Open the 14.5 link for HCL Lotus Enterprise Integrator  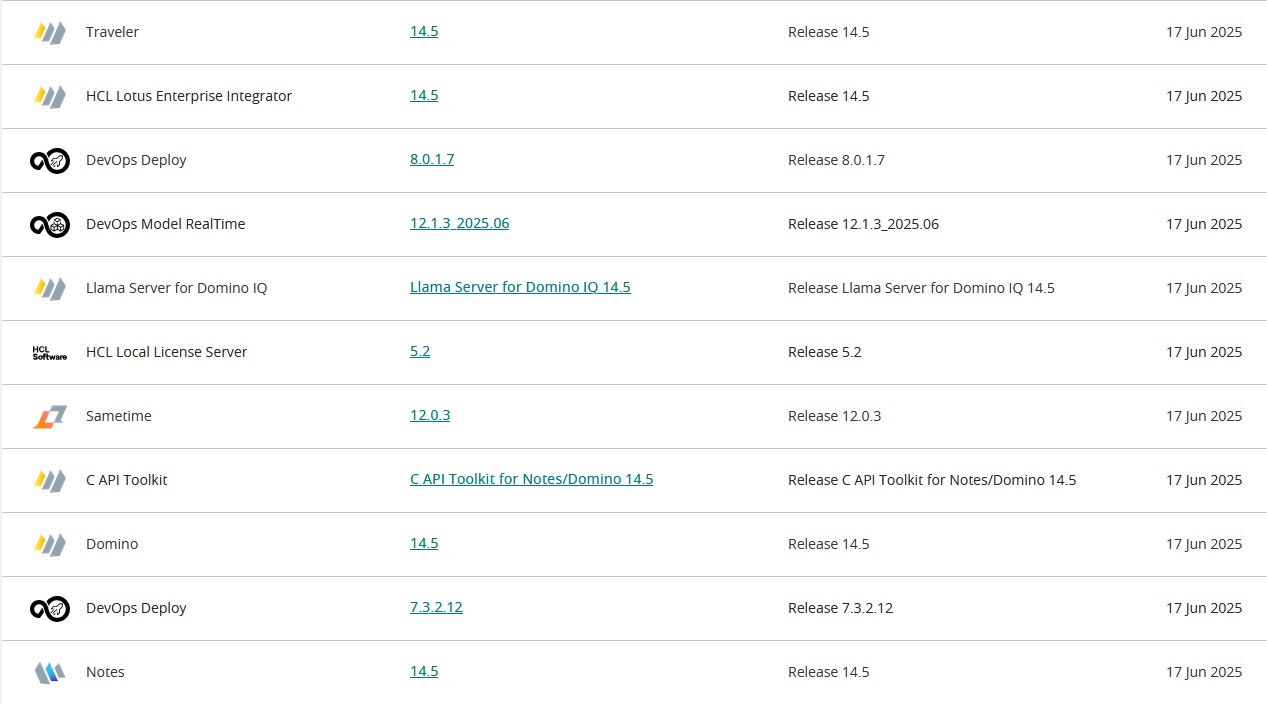[x=424, y=95]
